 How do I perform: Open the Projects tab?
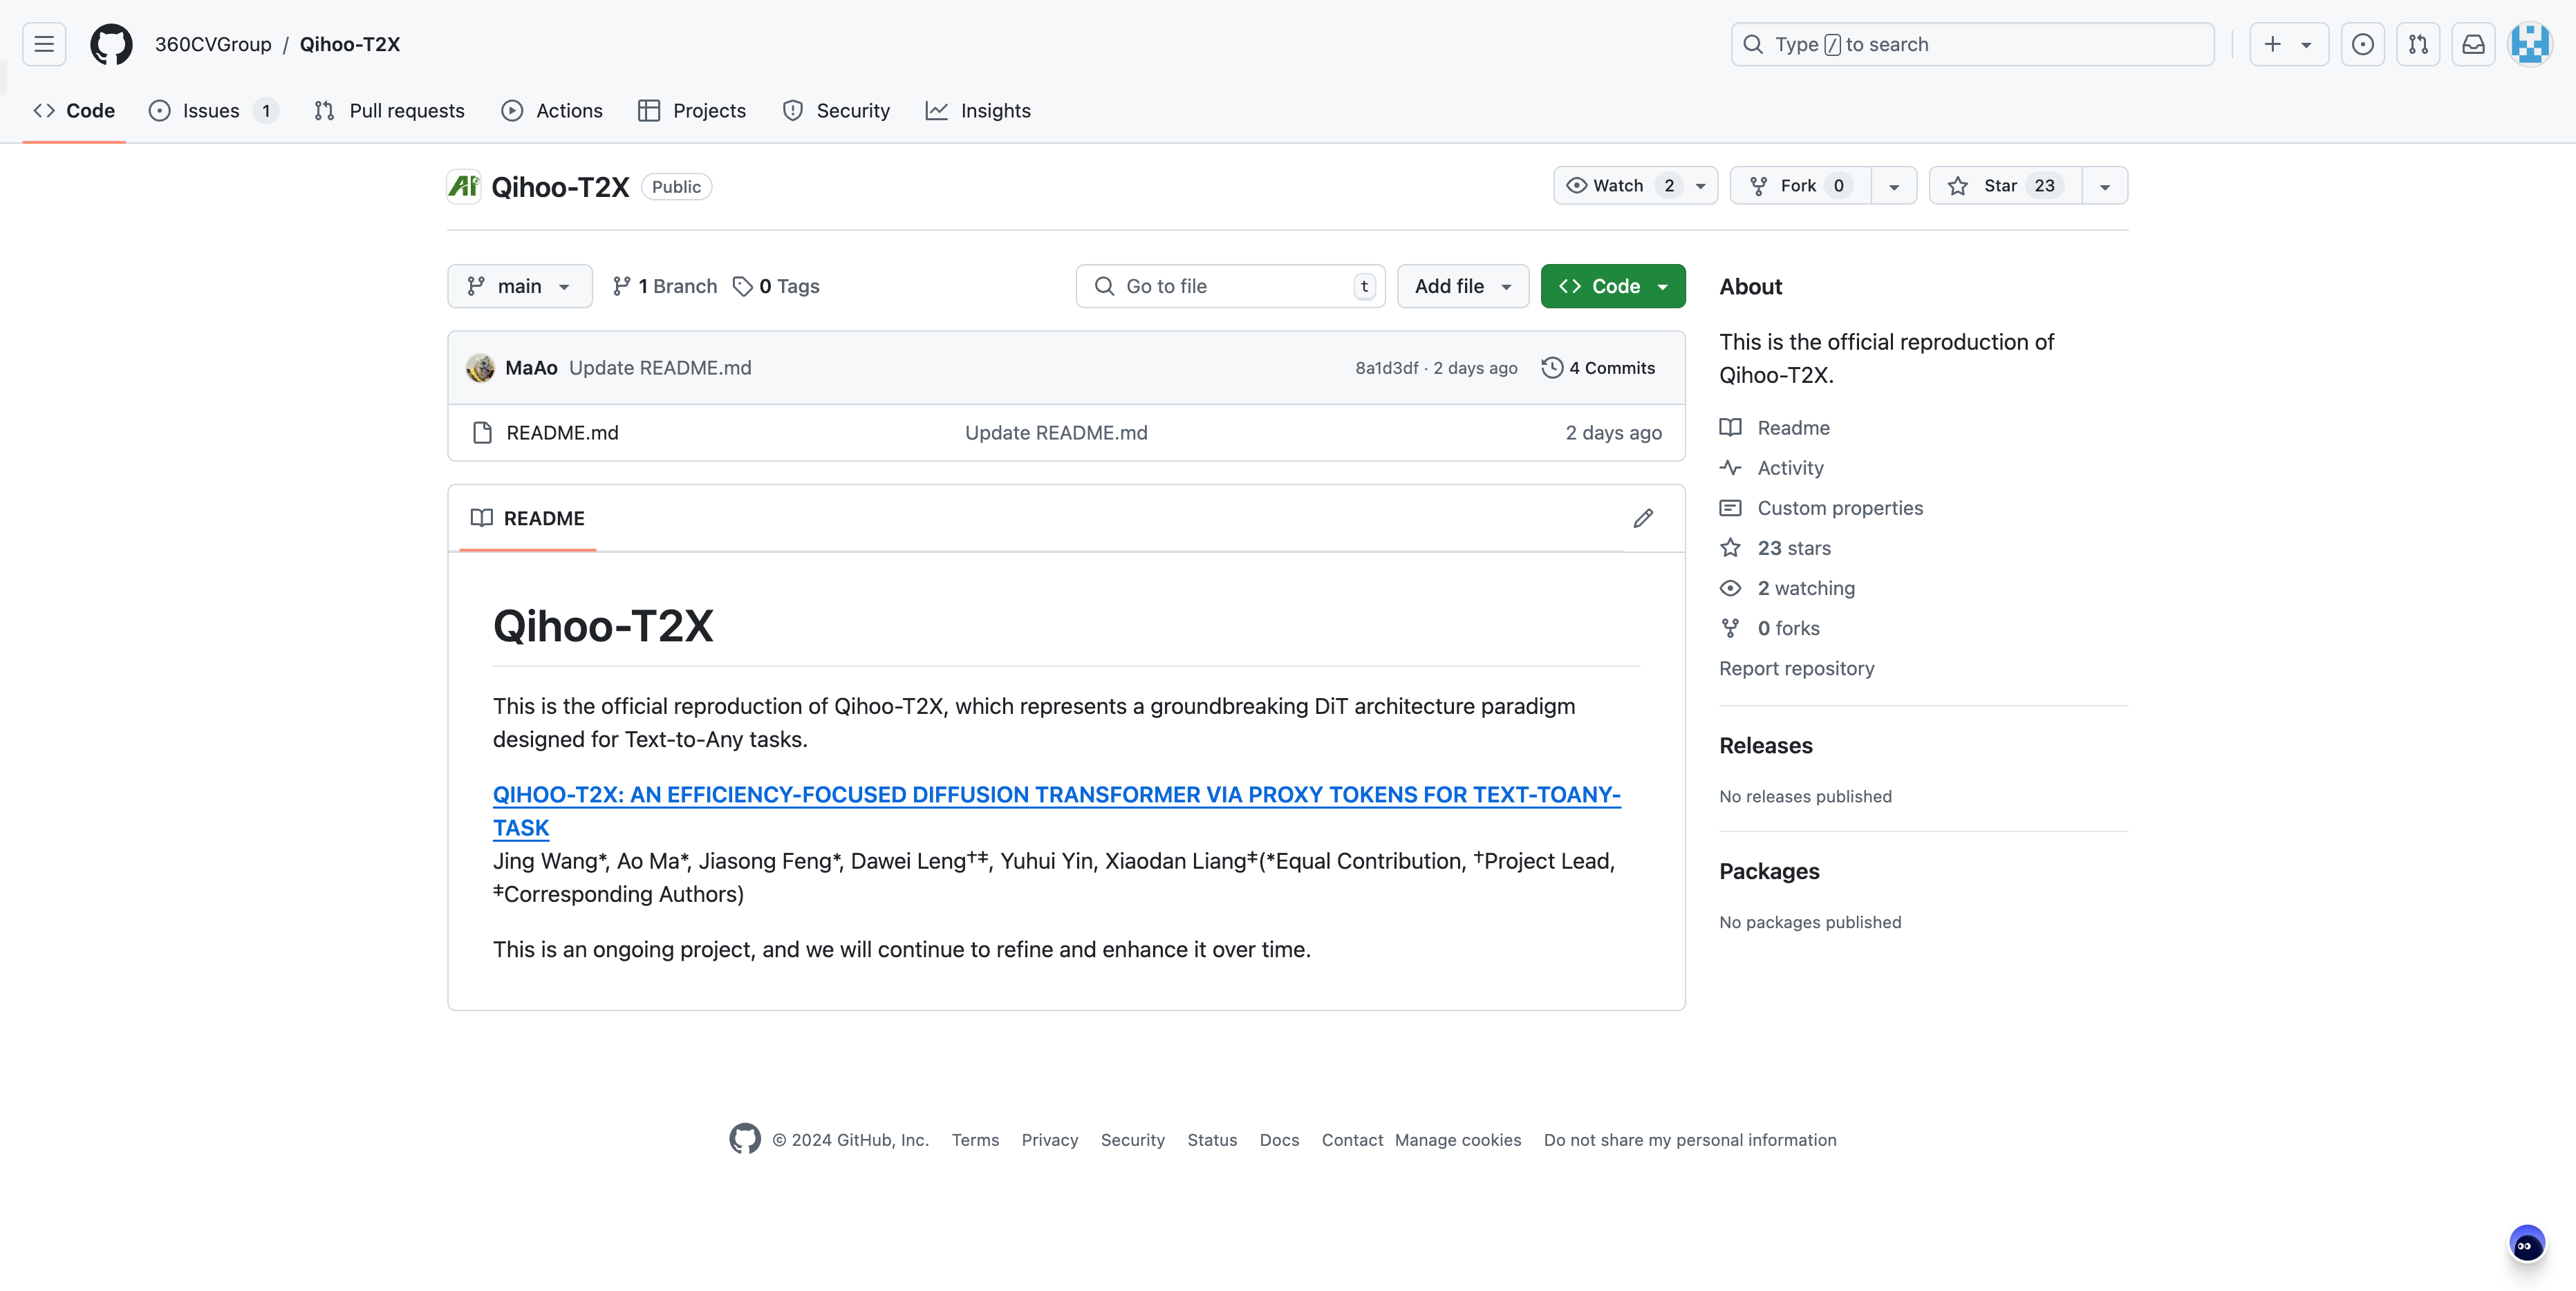692,111
